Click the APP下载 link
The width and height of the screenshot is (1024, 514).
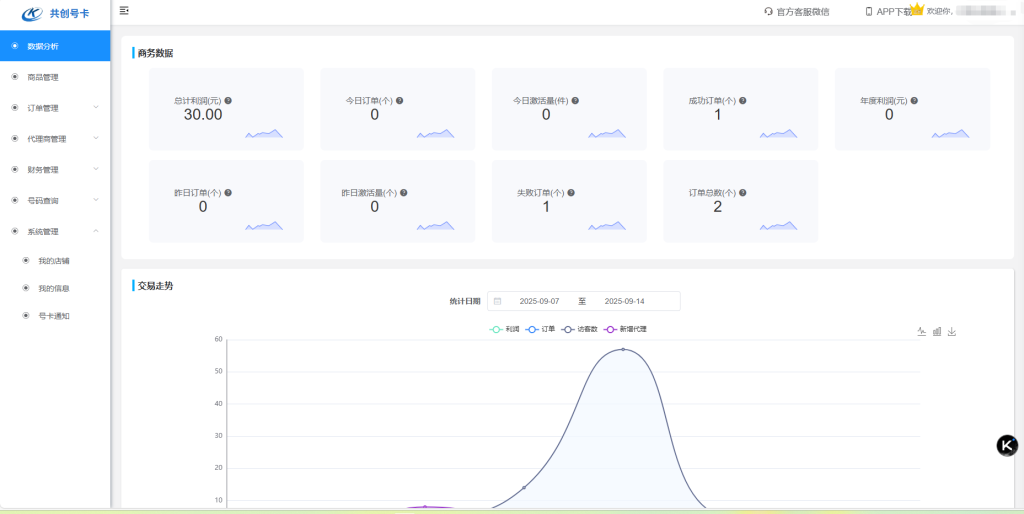889,12
